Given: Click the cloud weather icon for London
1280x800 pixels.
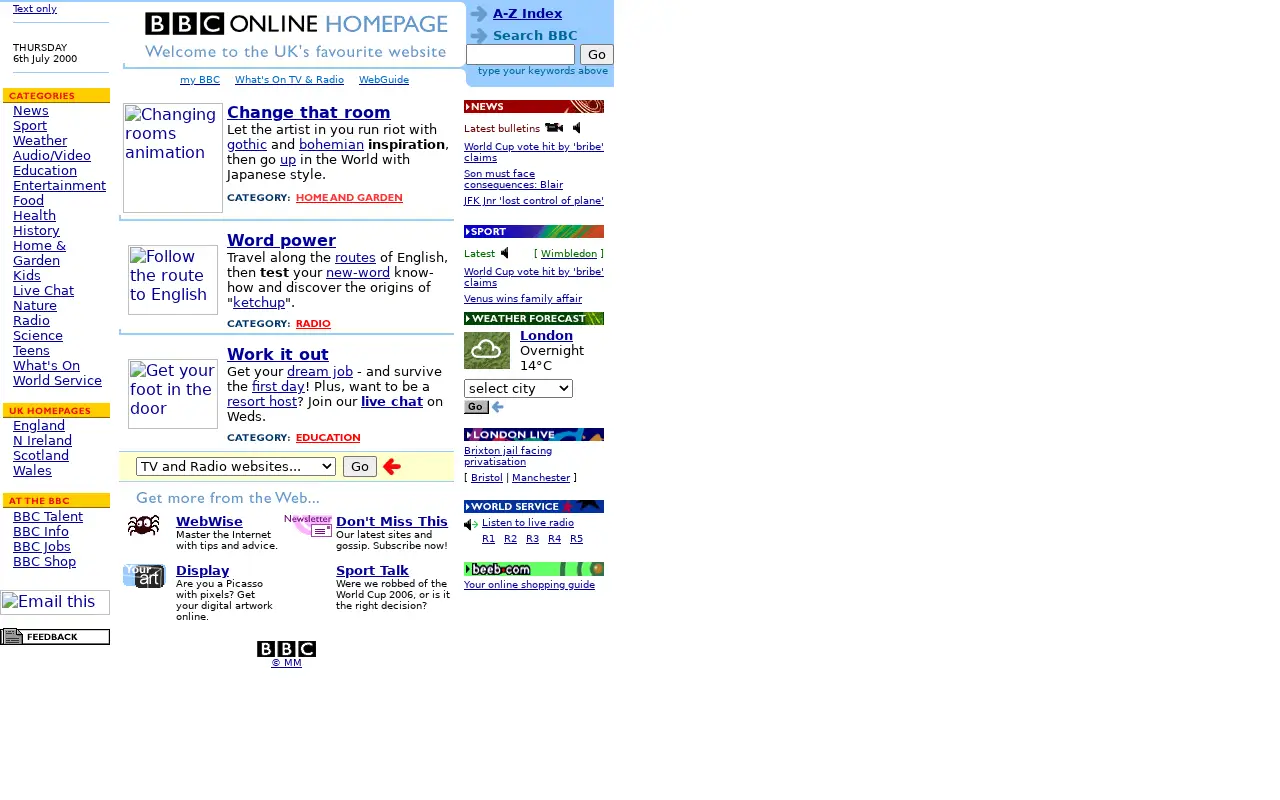Looking at the screenshot, I should tap(487, 350).
